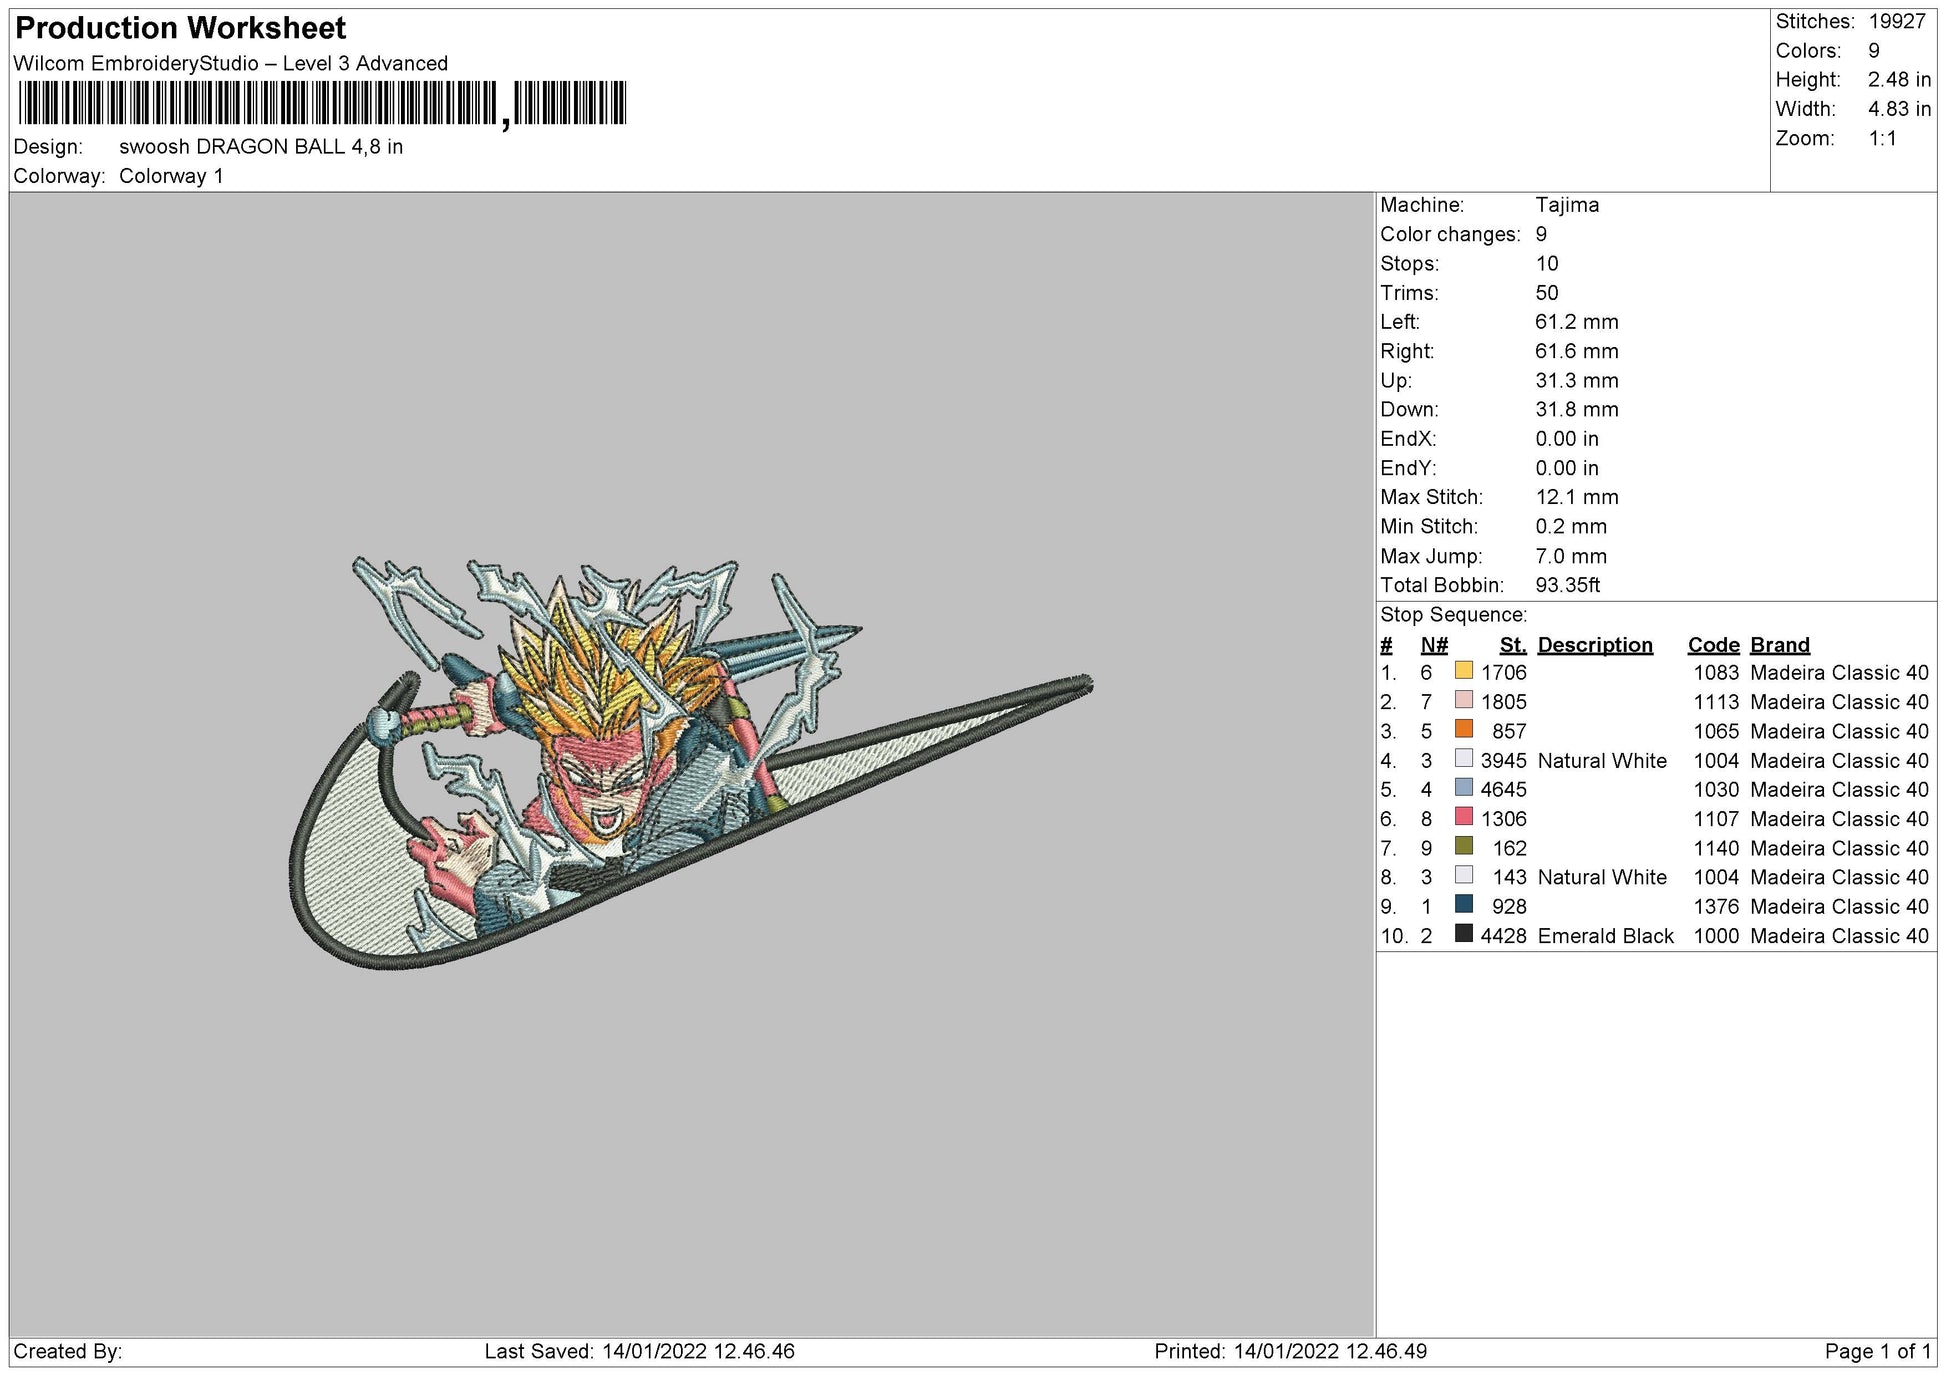Click the first Natural White description in stop 4
This screenshot has height=1375, width=1946.
1601,761
